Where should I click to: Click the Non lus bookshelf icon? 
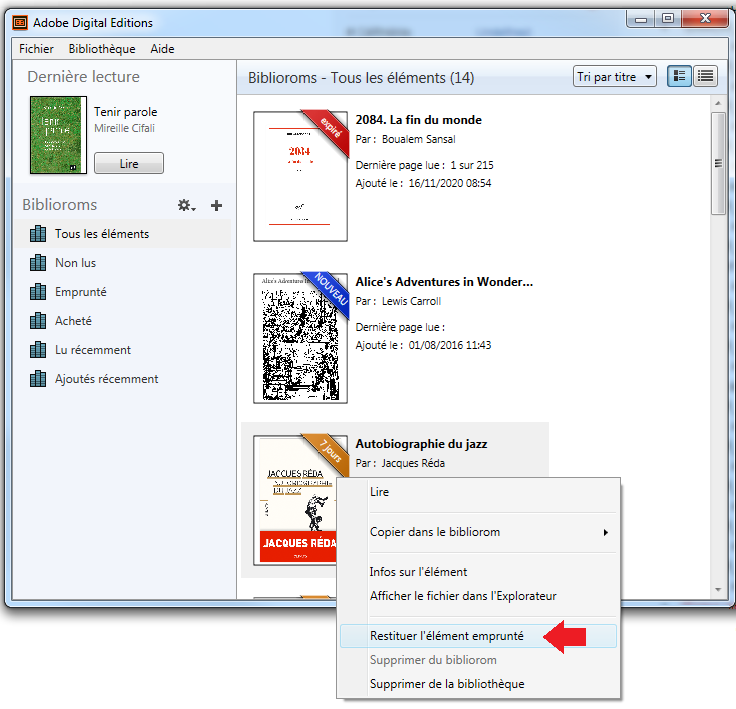(x=39, y=263)
